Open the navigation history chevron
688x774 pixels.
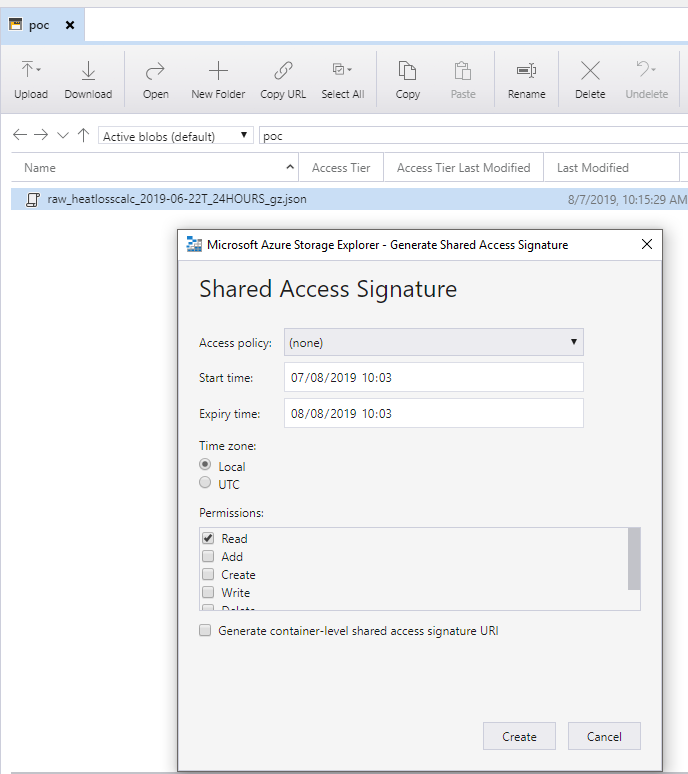click(63, 135)
